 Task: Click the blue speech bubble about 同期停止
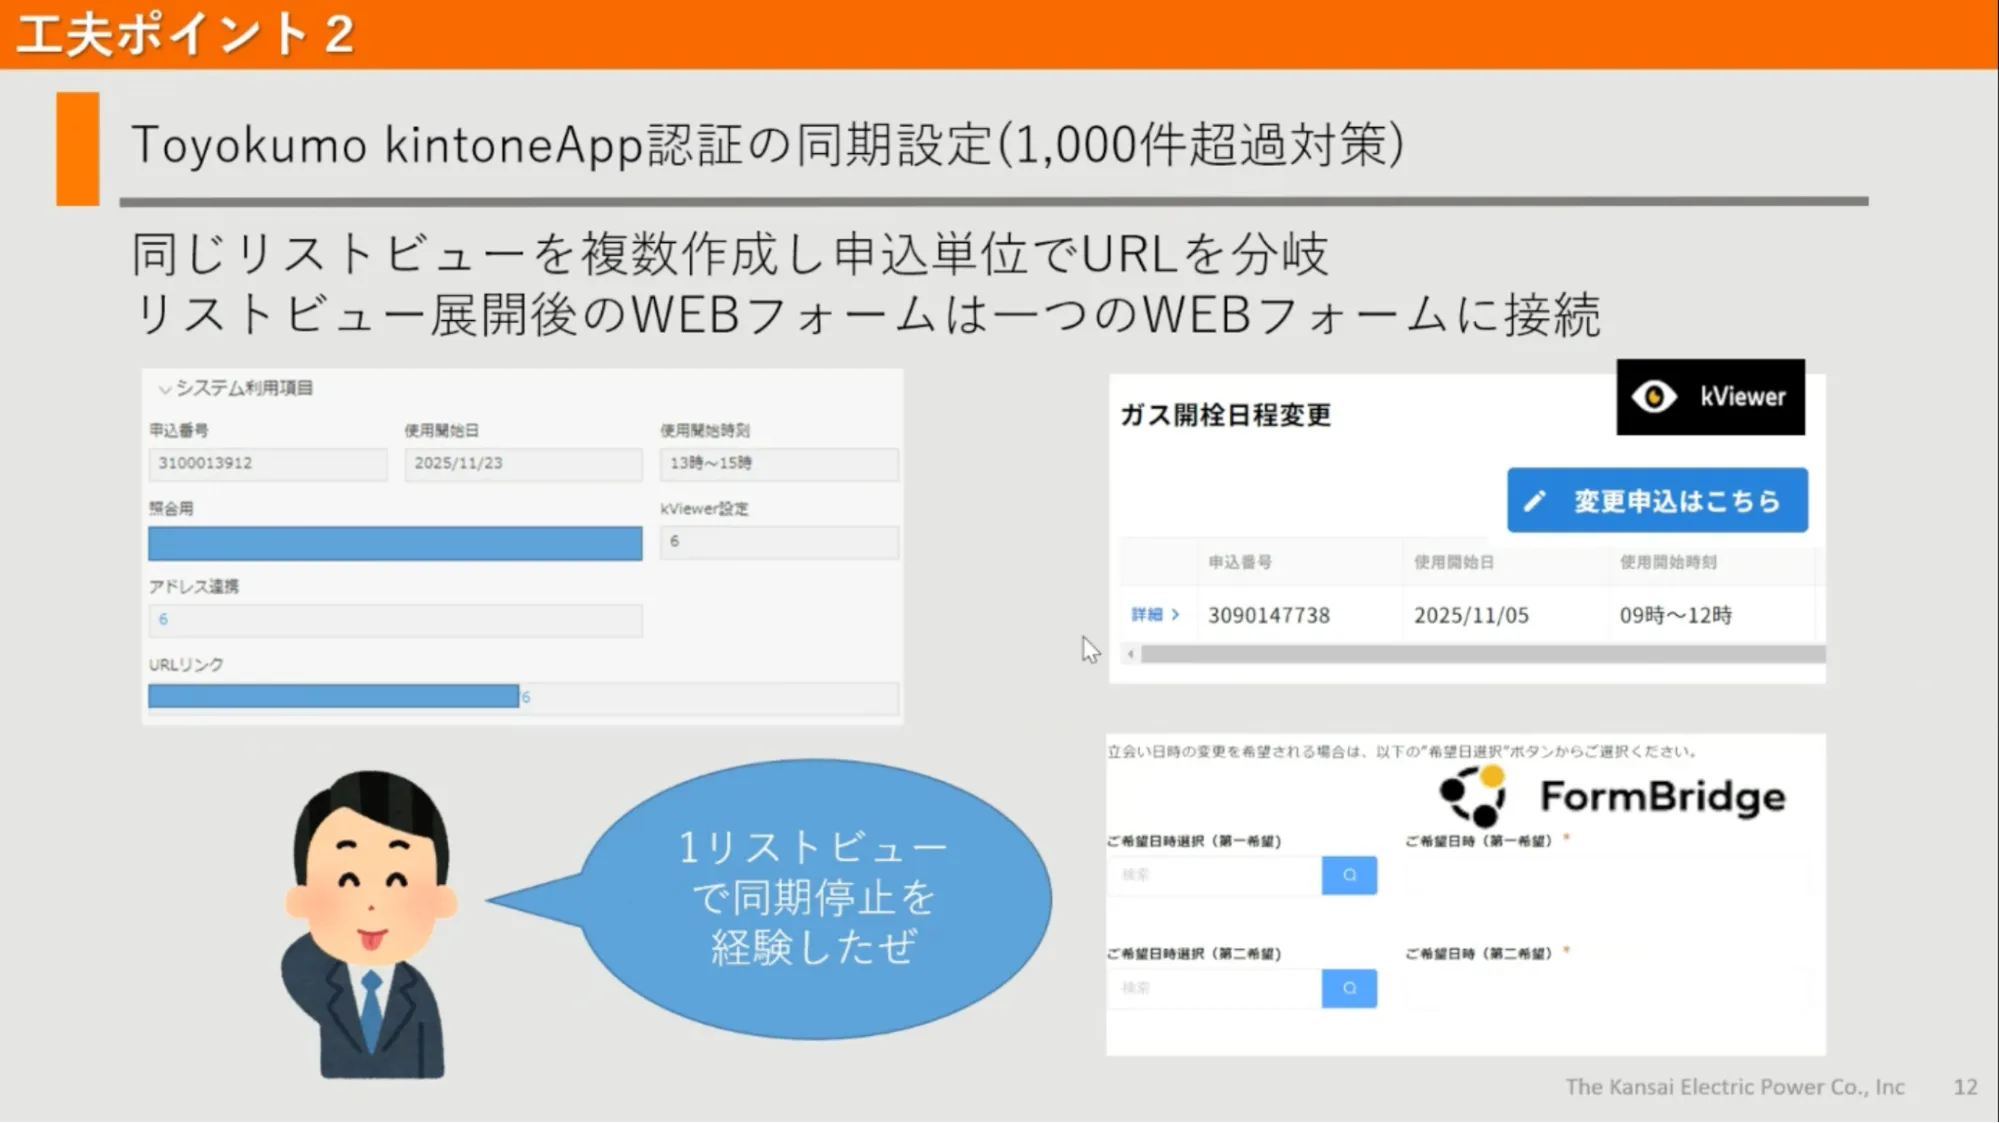pyautogui.click(x=813, y=898)
